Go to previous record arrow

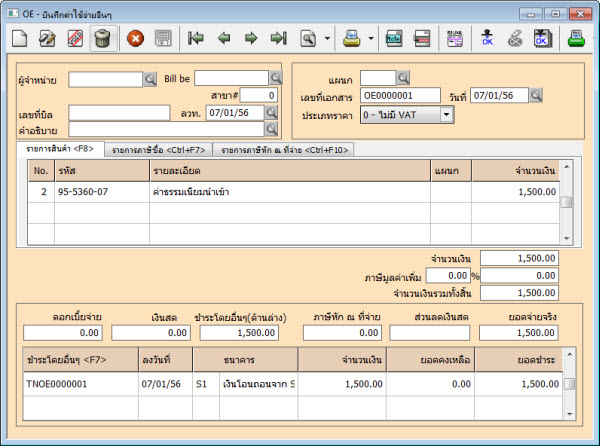coord(223,38)
